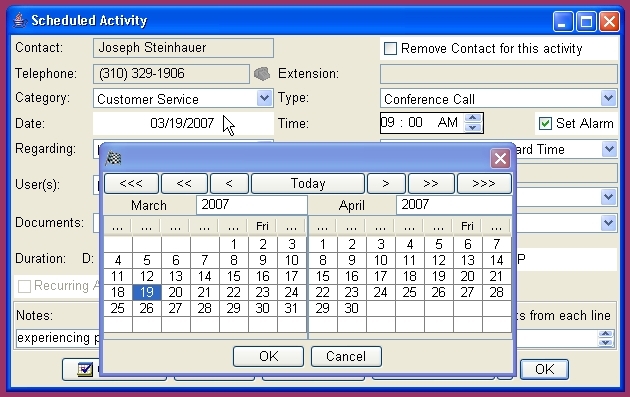
Task: Select the highlighted March 19 date
Action: point(147,292)
